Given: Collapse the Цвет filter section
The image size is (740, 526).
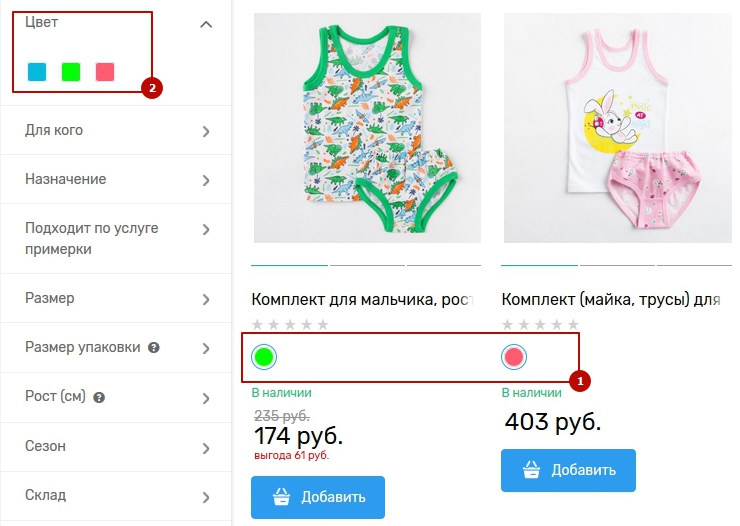Looking at the screenshot, I should (206, 24).
